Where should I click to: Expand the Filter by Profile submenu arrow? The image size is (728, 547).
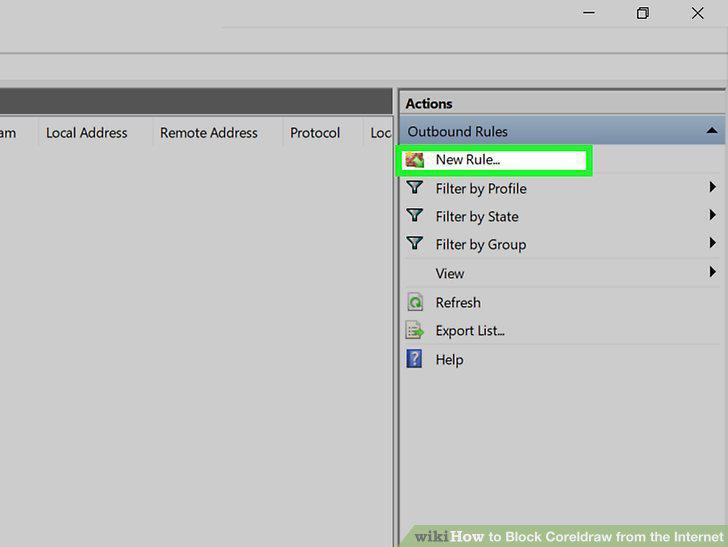712,187
